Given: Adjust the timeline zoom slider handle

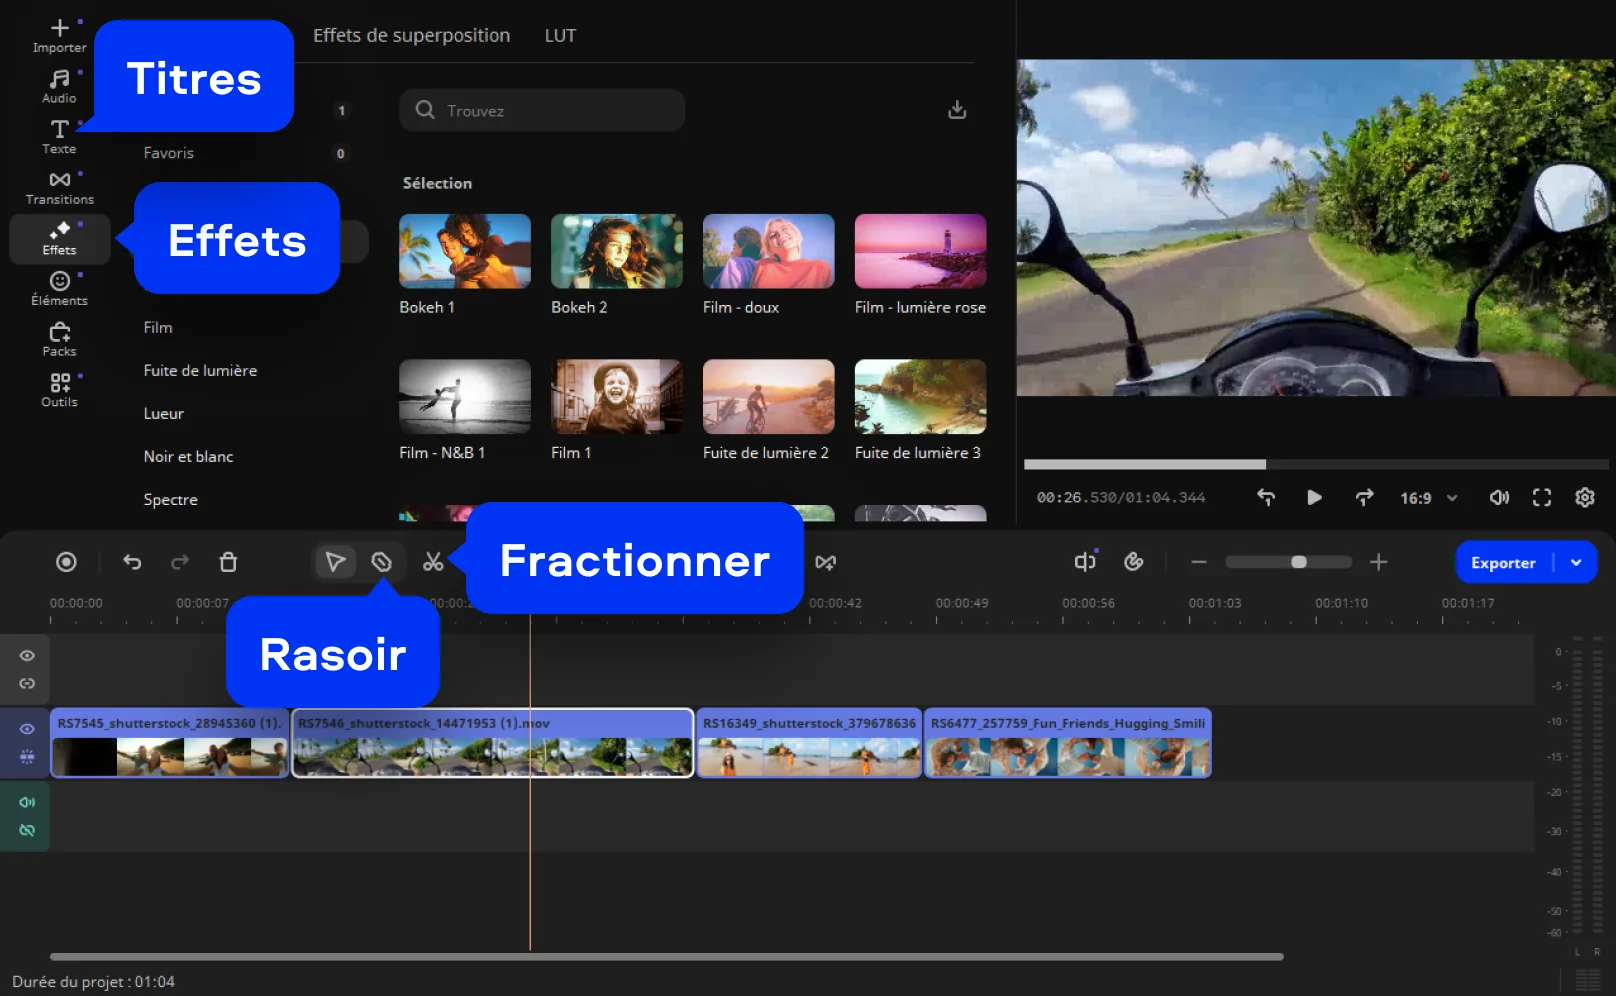Looking at the screenshot, I should 1298,562.
